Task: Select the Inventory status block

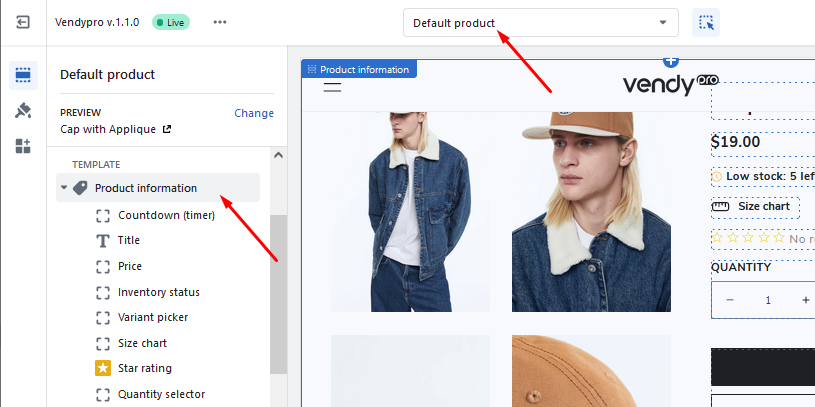Action: tap(159, 292)
